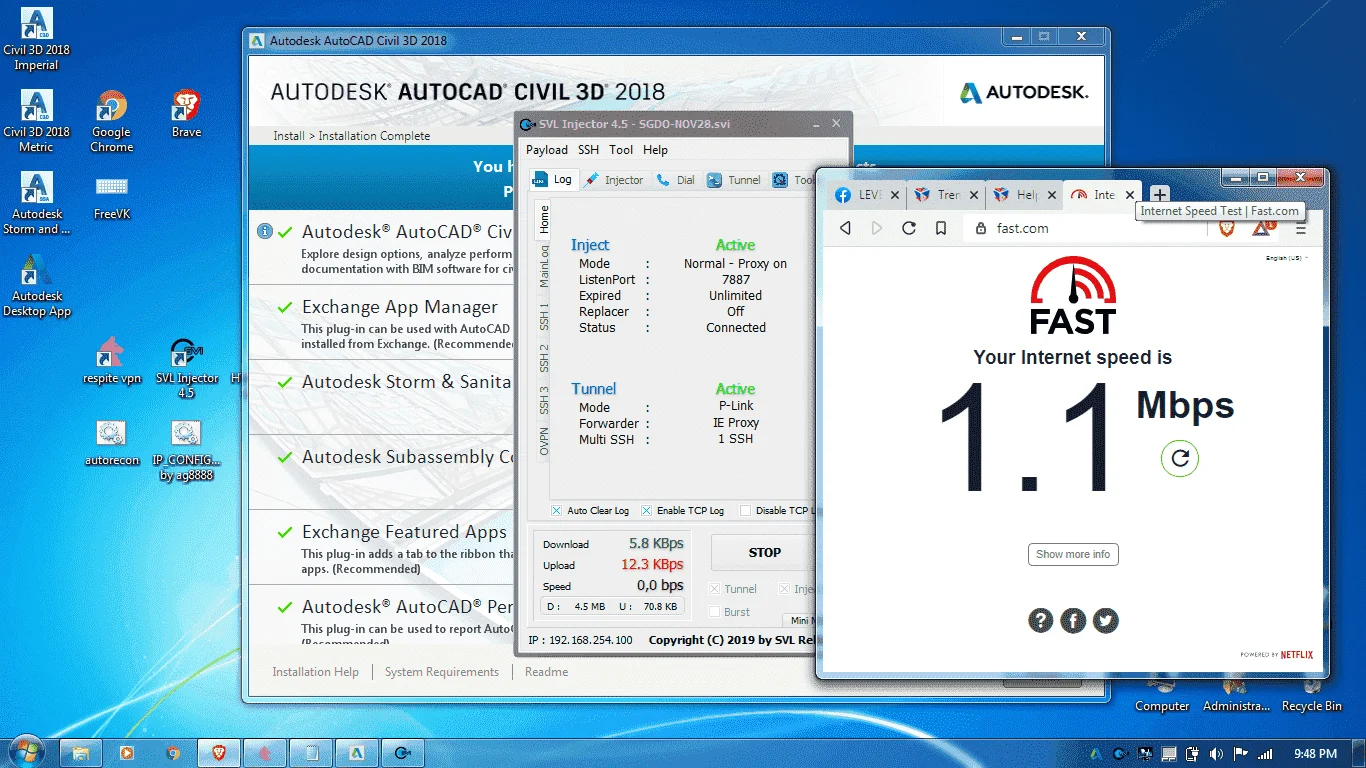Image resolution: width=1366 pixels, height=768 pixels.
Task: Open the System Requirements link
Action: tap(442, 672)
